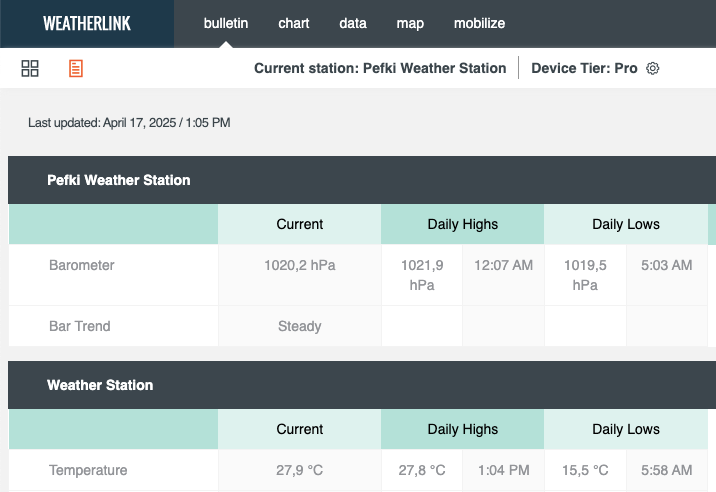This screenshot has width=716, height=492.
Task: Click Current column header in Pefki table
Action: [x=300, y=224]
